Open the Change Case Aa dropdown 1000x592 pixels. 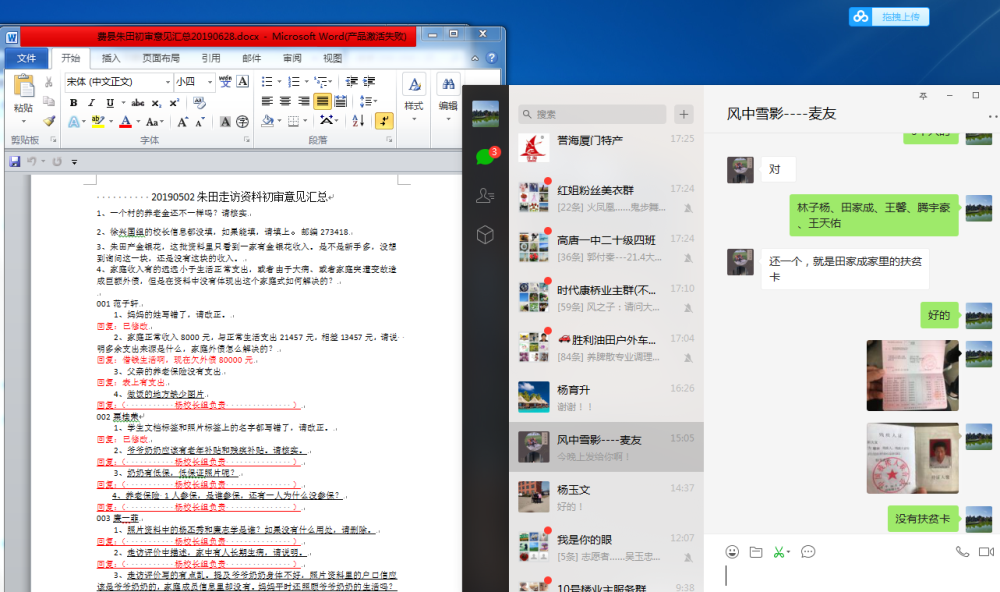[155, 122]
